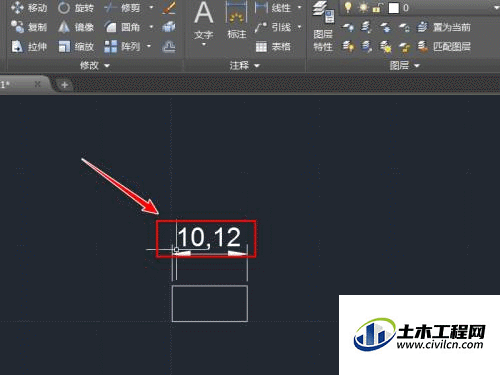Toggle layer 0 freeze sun icon
This screenshot has width=500, height=375.
coord(363,7)
